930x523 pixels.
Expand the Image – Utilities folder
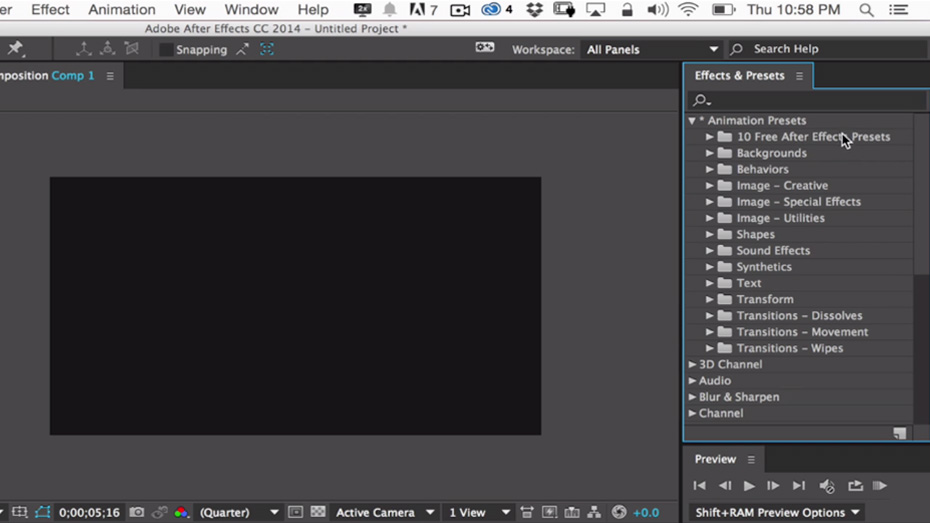point(709,218)
